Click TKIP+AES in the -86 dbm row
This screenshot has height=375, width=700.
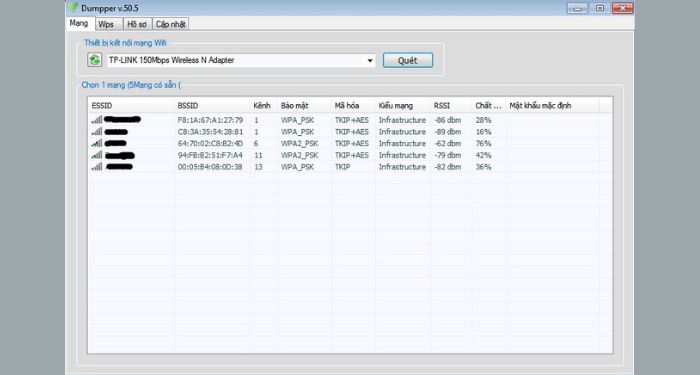point(352,120)
